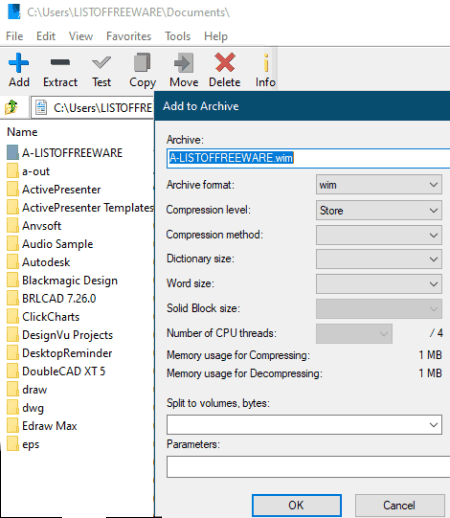Click the Extract minus icon
Image resolution: width=450 pixels, height=518 pixels.
coord(60,62)
